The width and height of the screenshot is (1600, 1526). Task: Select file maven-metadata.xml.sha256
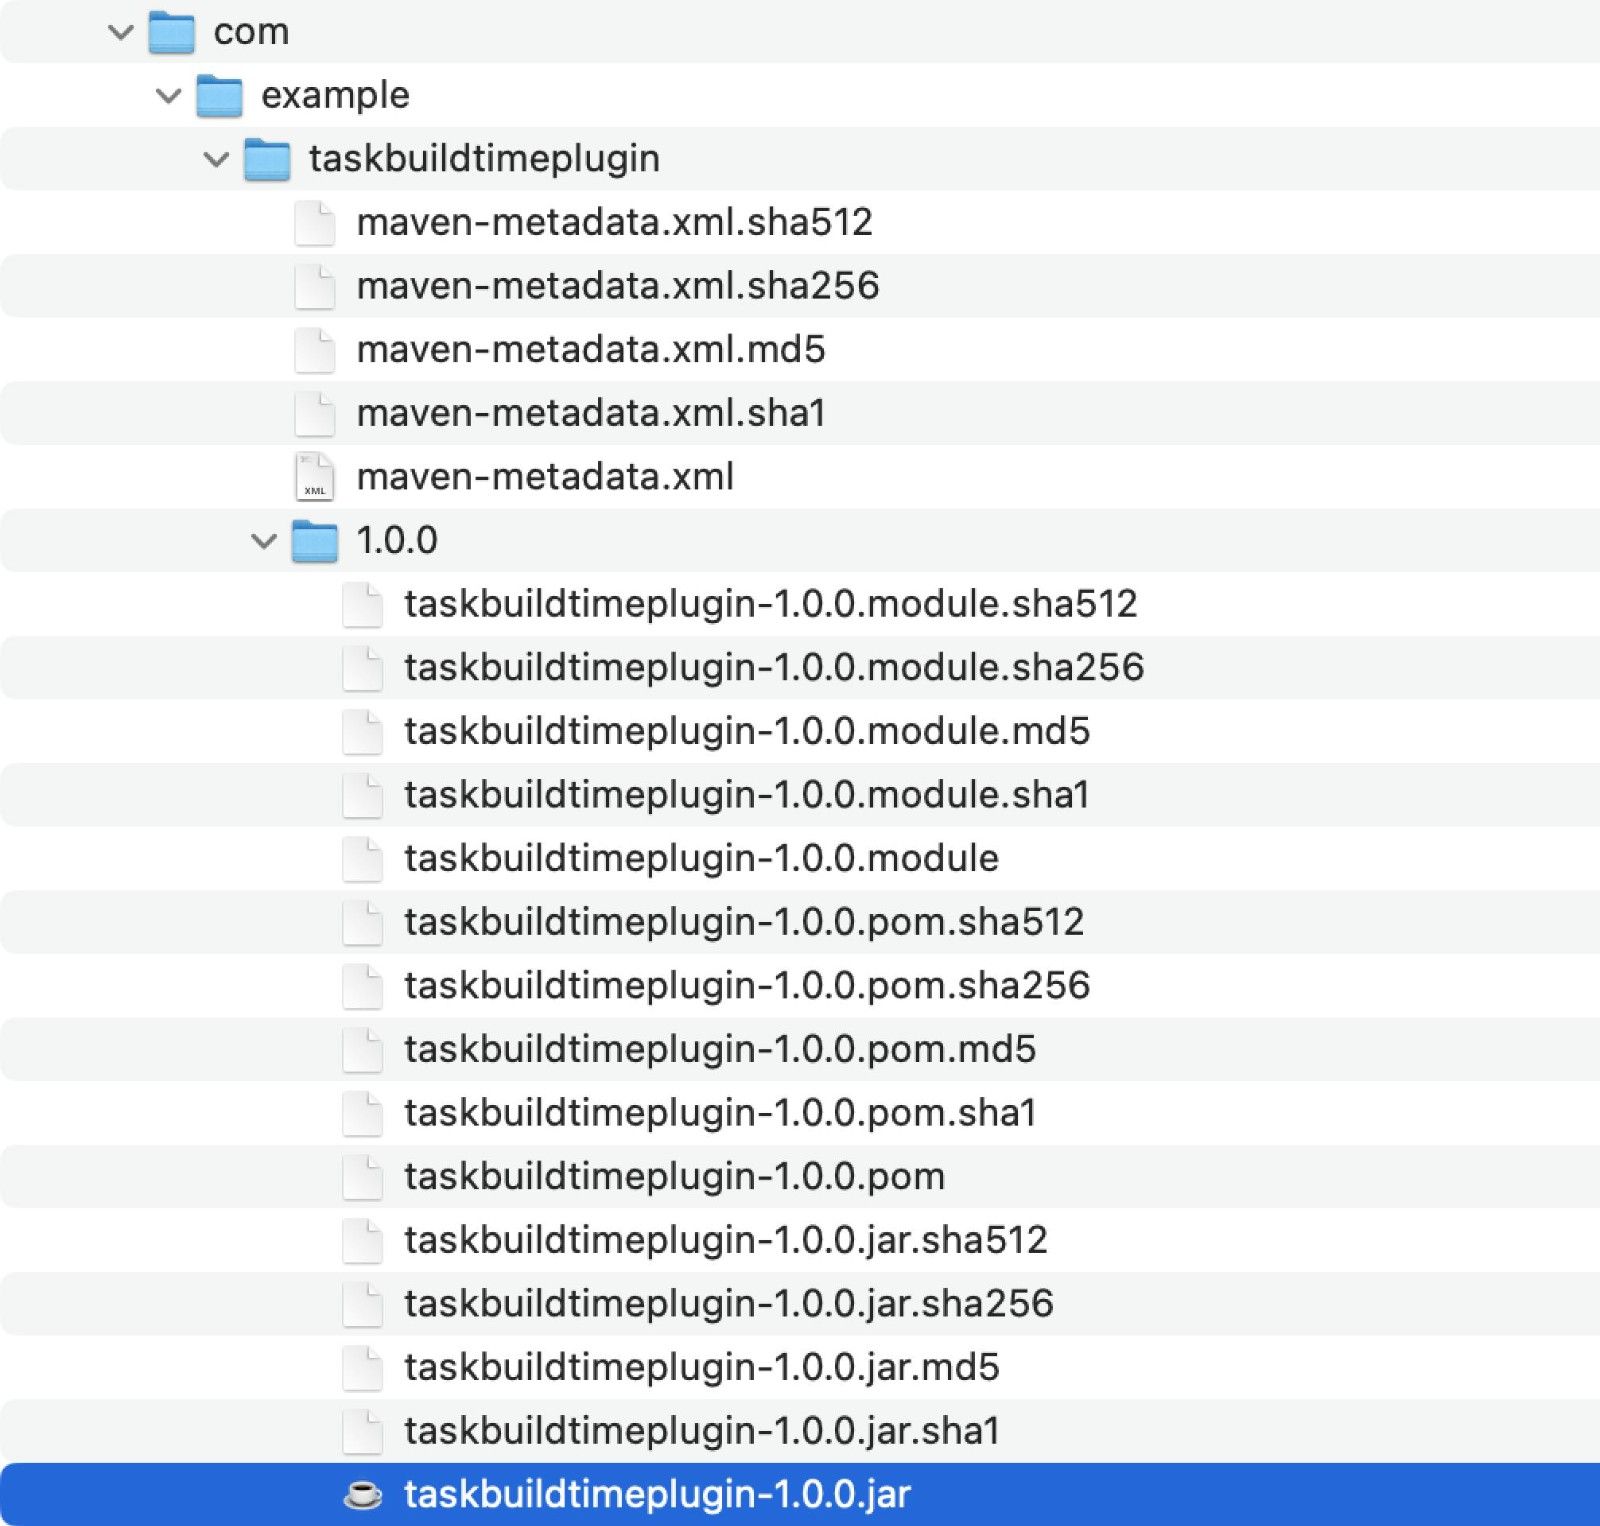pyautogui.click(x=618, y=286)
